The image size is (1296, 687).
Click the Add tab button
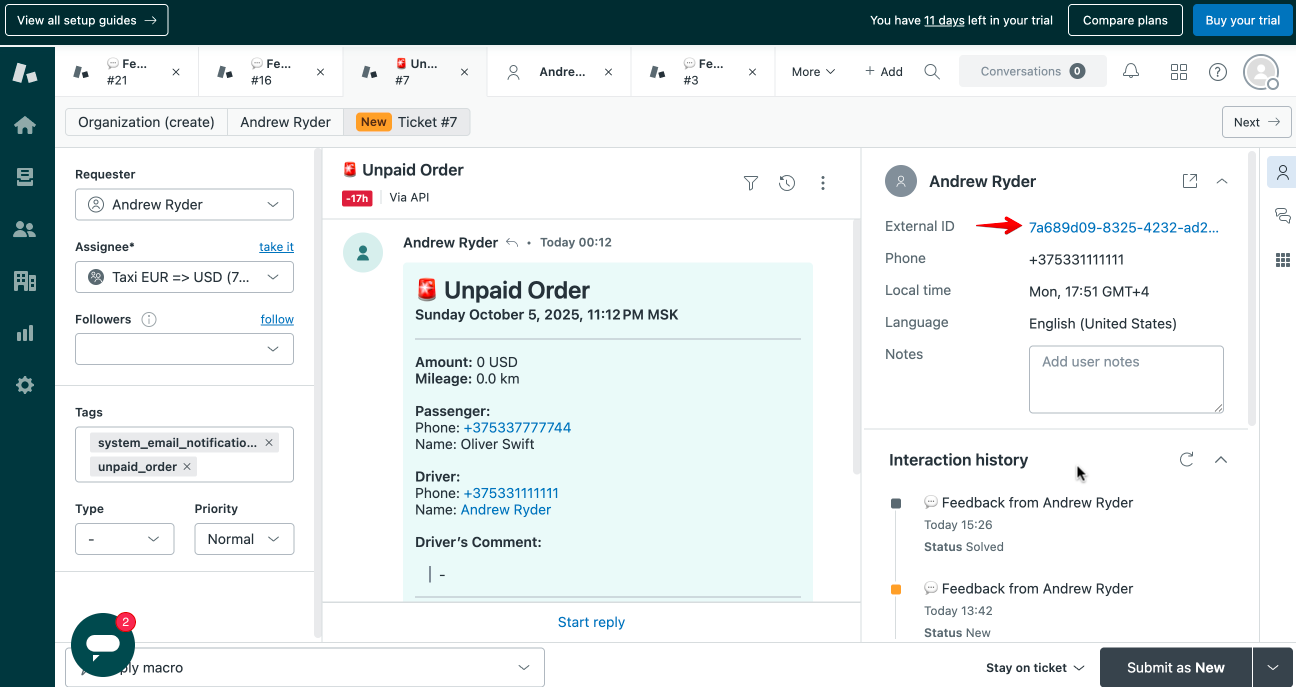pyautogui.click(x=884, y=72)
